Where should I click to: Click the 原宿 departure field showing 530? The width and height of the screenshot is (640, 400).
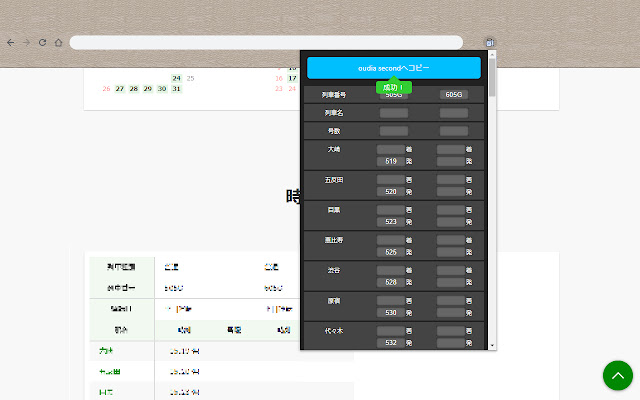click(391, 313)
